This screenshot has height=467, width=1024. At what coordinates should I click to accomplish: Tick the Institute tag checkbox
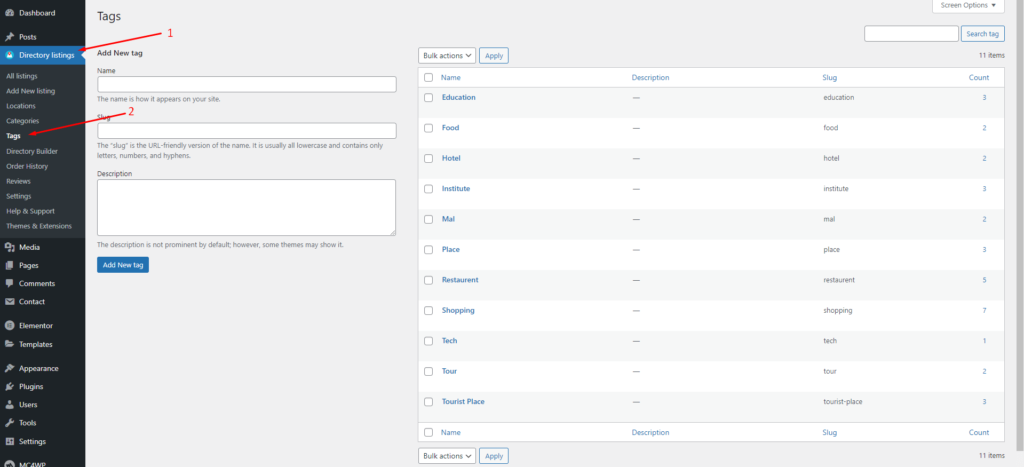tap(428, 189)
